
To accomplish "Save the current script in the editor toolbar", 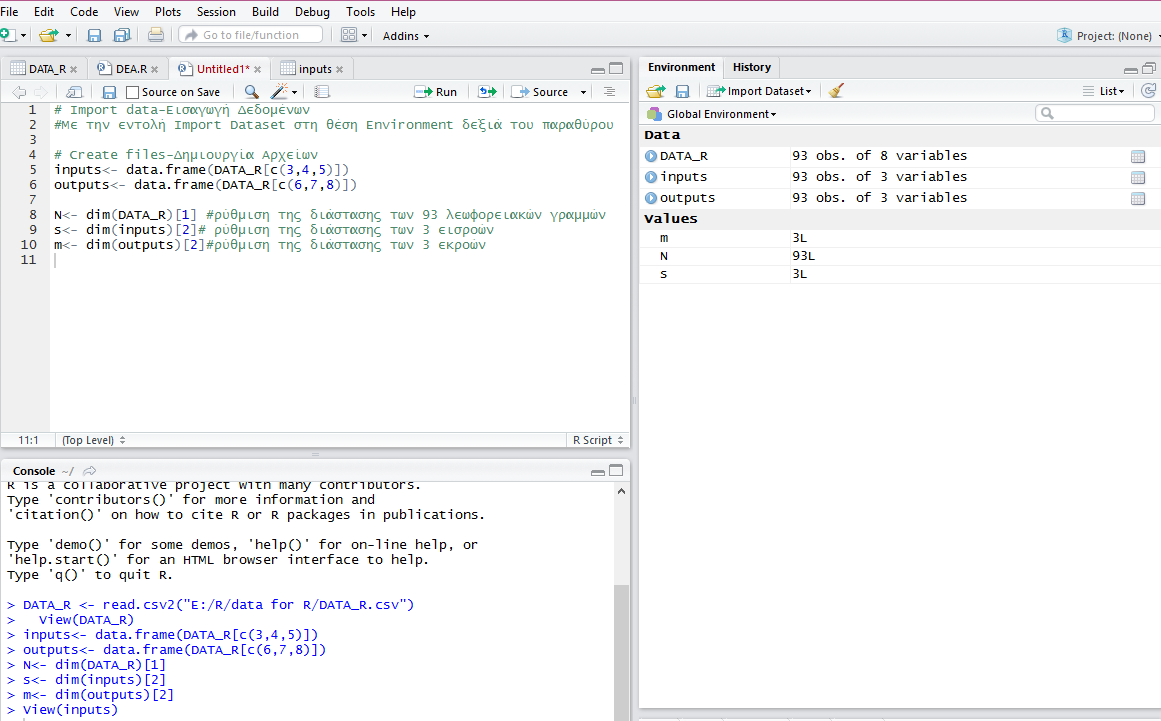I will tap(109, 92).
